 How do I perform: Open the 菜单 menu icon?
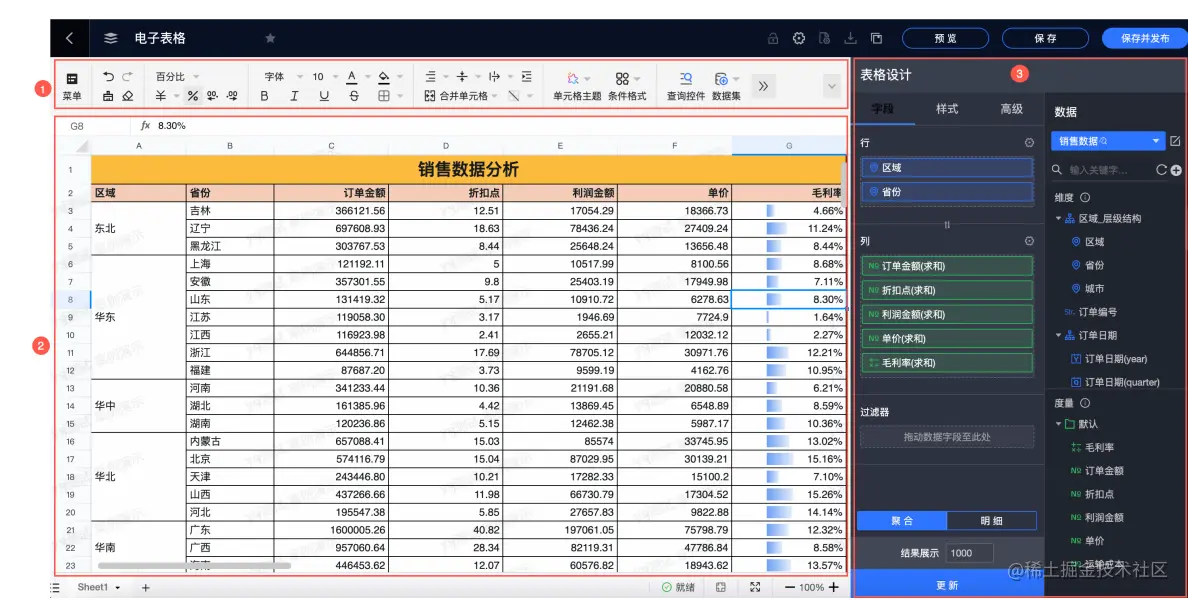coord(72,79)
